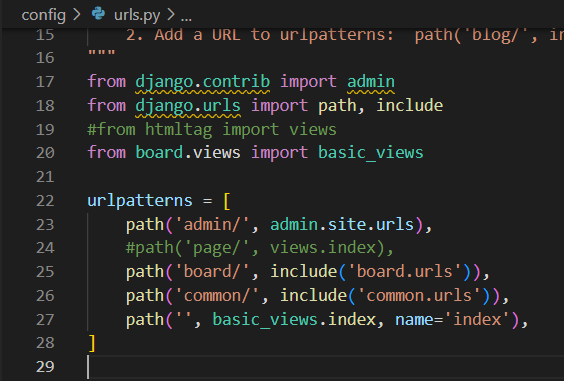Screen dimensions: 564x381
Task: Click the opening yellow bracket on line 22
Action: click(227, 201)
